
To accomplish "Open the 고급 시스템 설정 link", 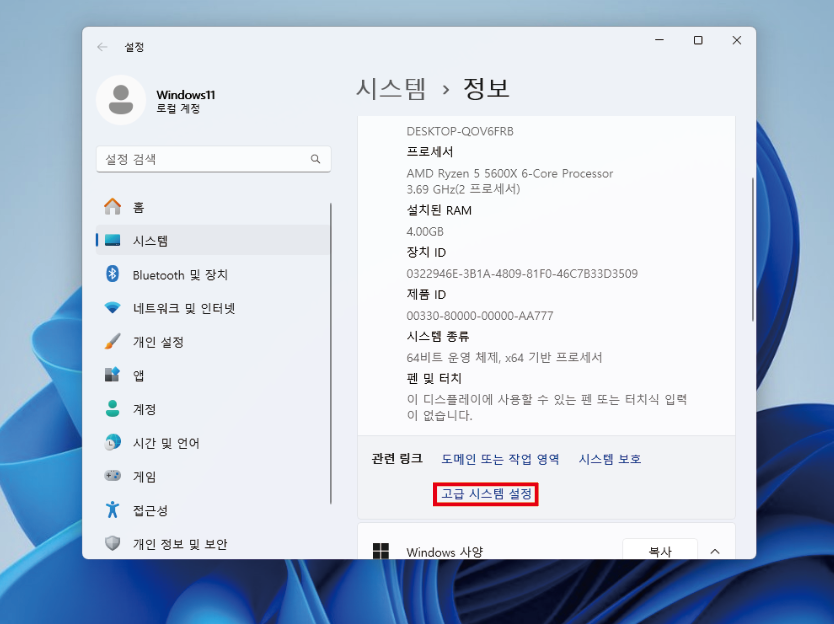I will tap(486, 494).
